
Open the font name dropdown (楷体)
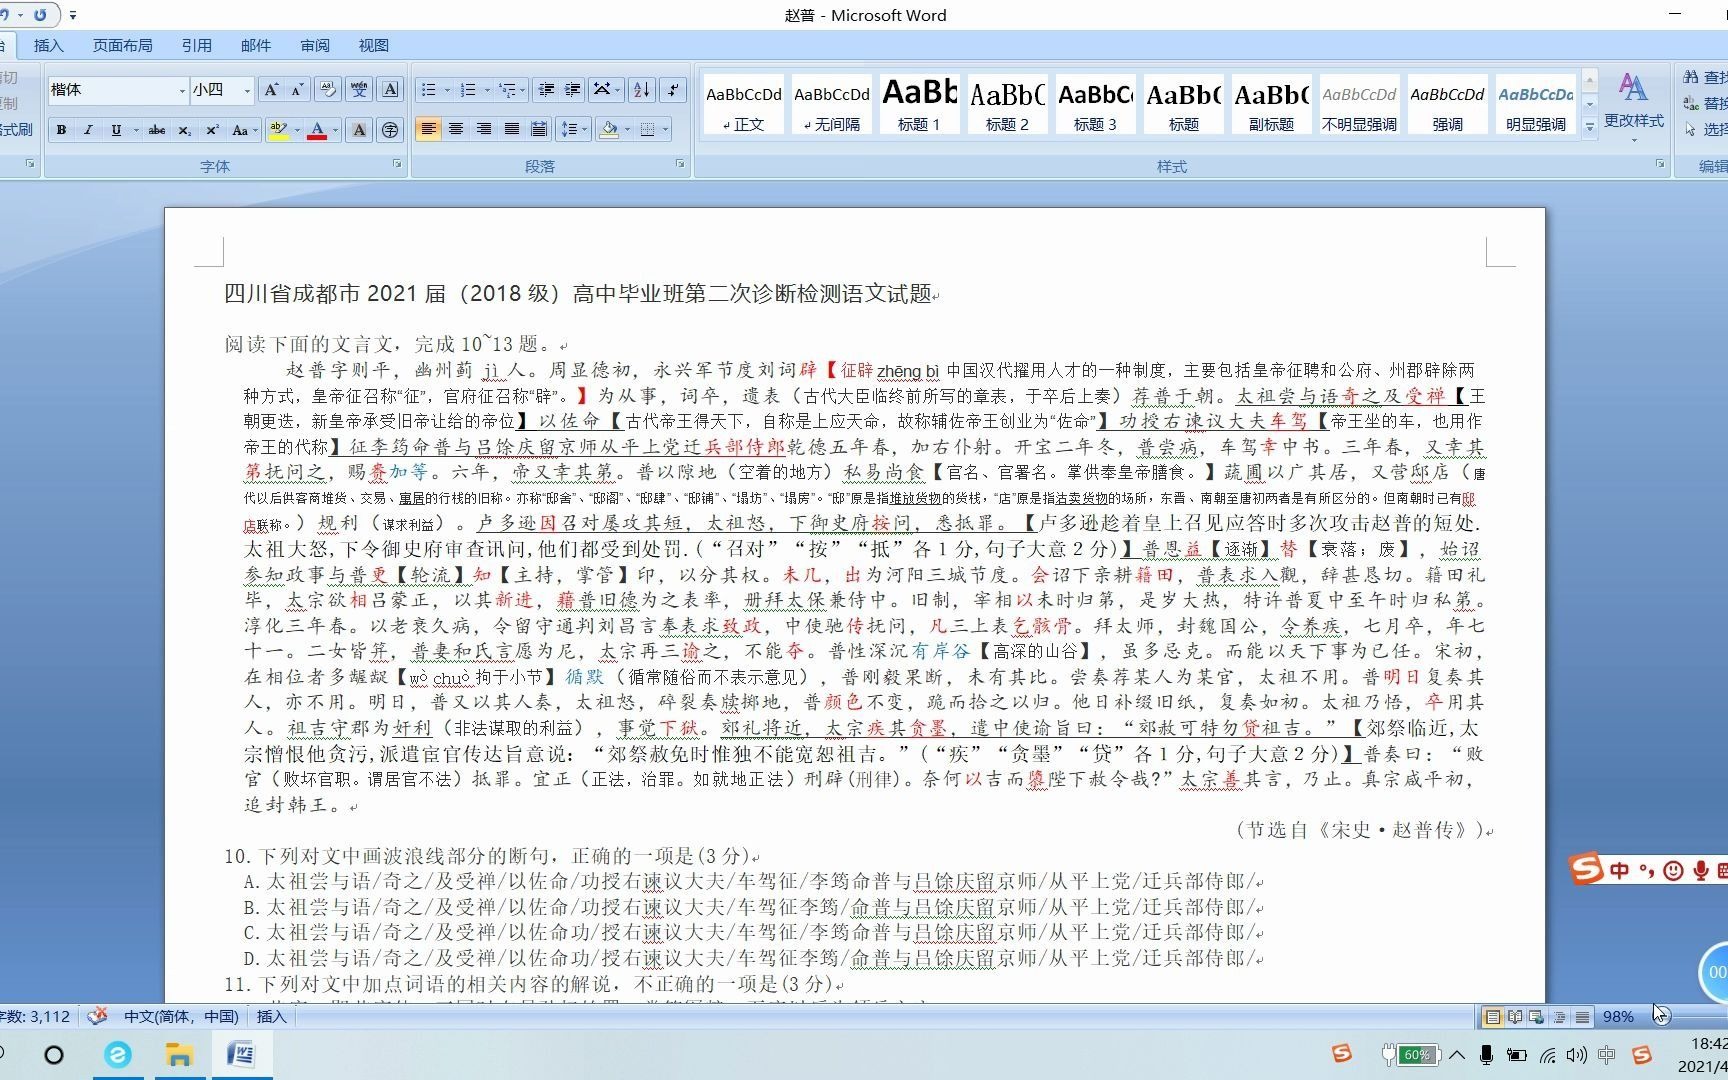pyautogui.click(x=182, y=90)
